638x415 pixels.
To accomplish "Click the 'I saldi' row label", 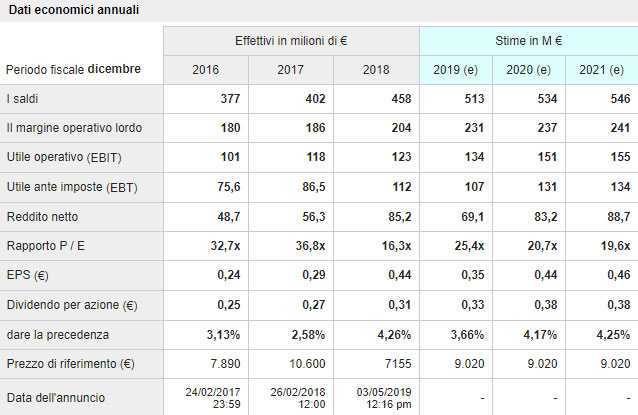I will coord(24,99).
